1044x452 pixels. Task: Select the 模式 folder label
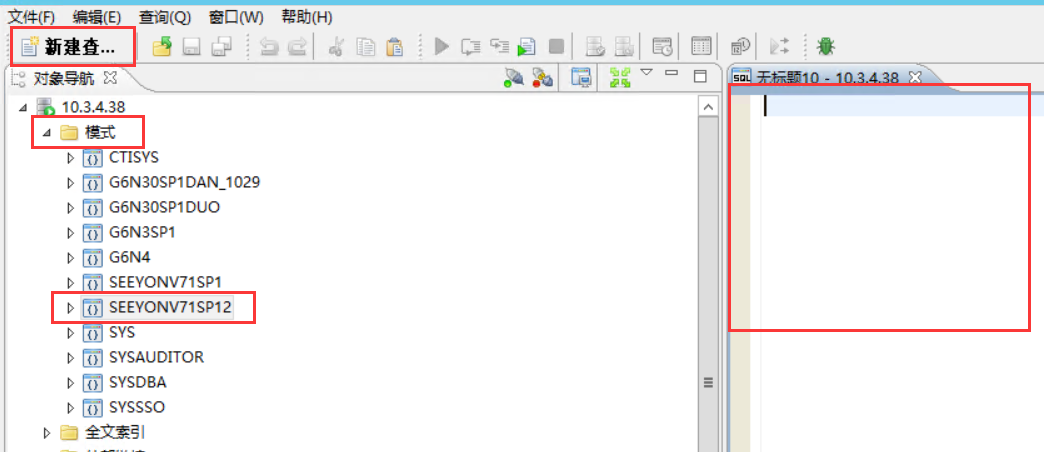pos(101,132)
